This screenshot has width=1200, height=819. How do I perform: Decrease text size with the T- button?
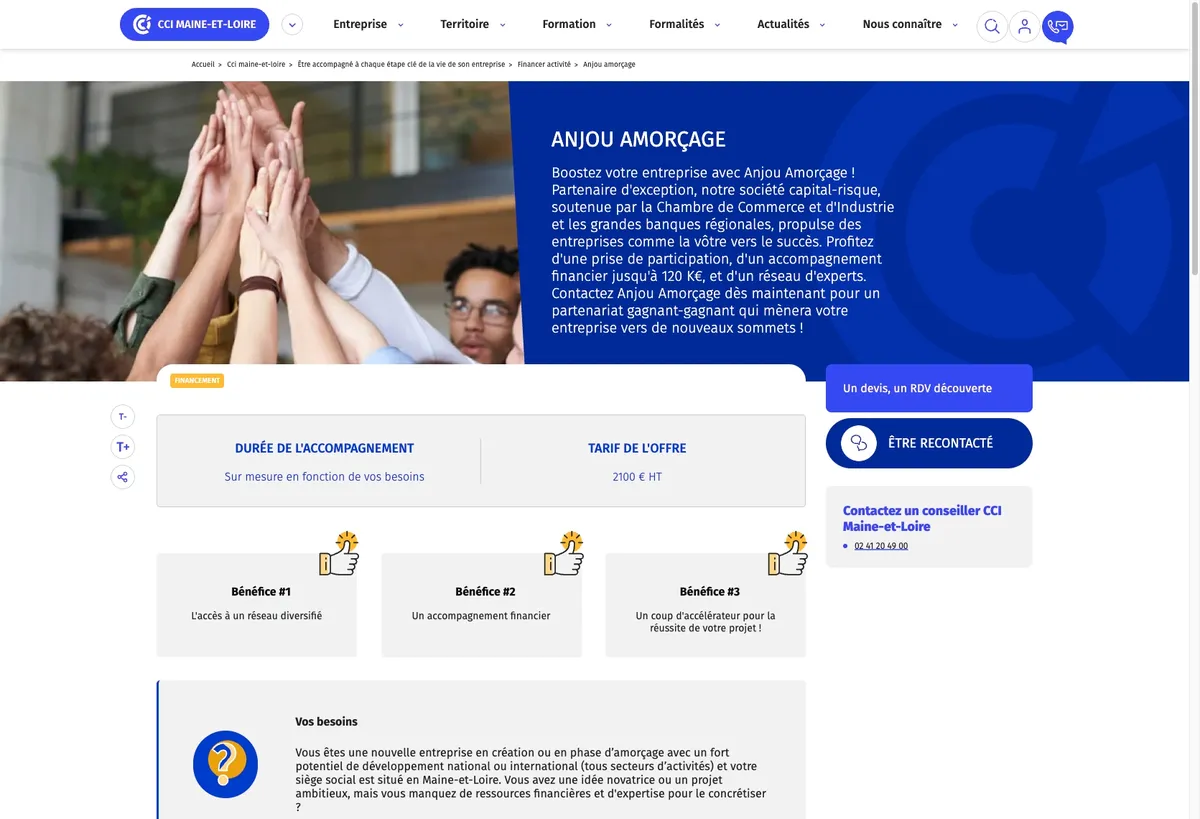[x=122, y=417]
